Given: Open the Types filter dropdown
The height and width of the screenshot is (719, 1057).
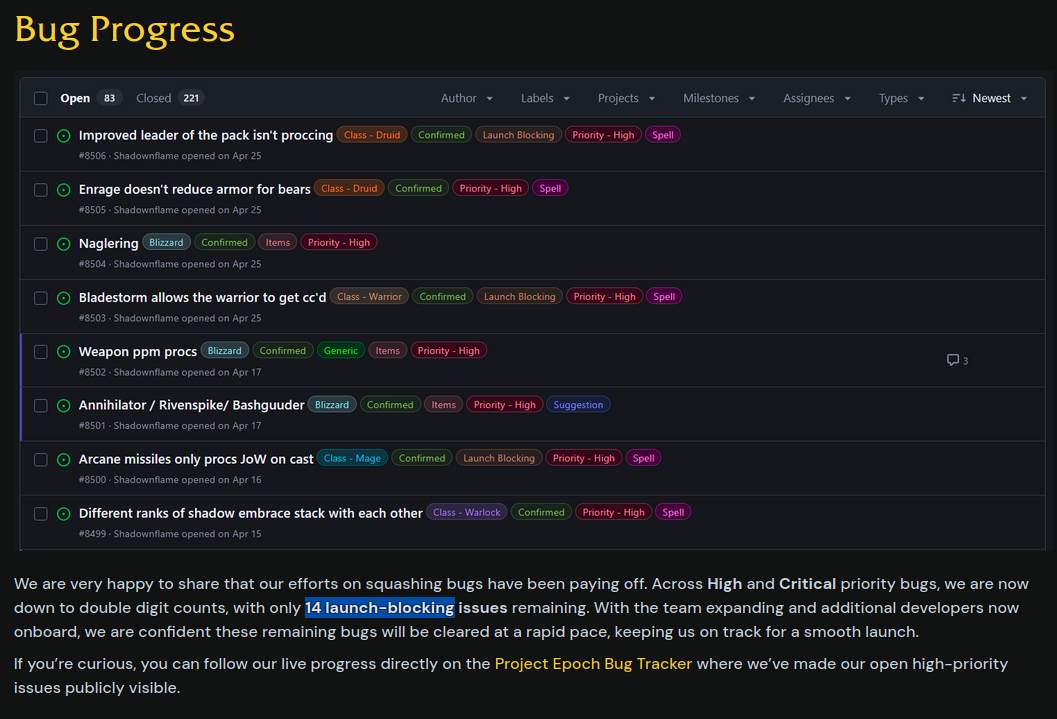Looking at the screenshot, I should pos(901,98).
